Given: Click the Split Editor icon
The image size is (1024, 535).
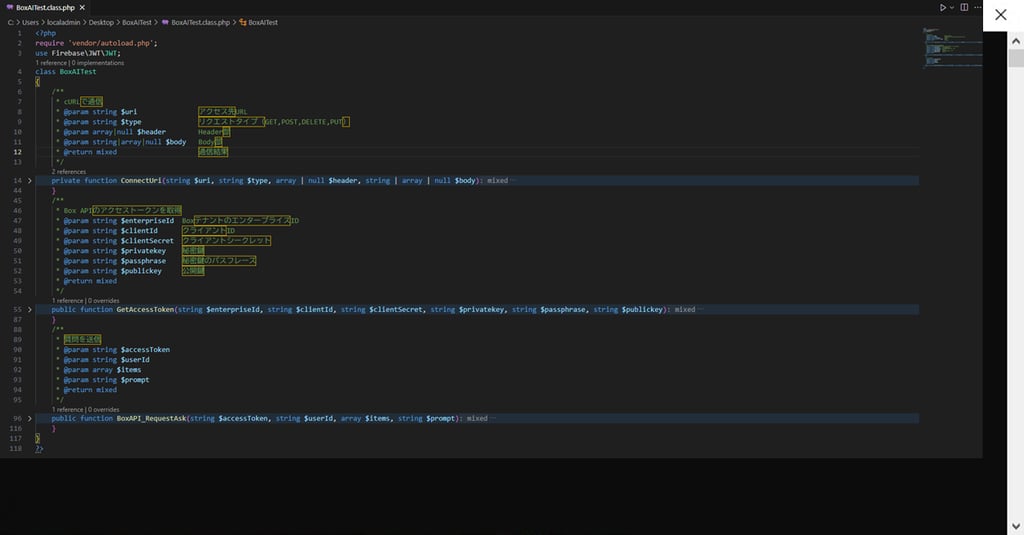Looking at the screenshot, I should [964, 7].
